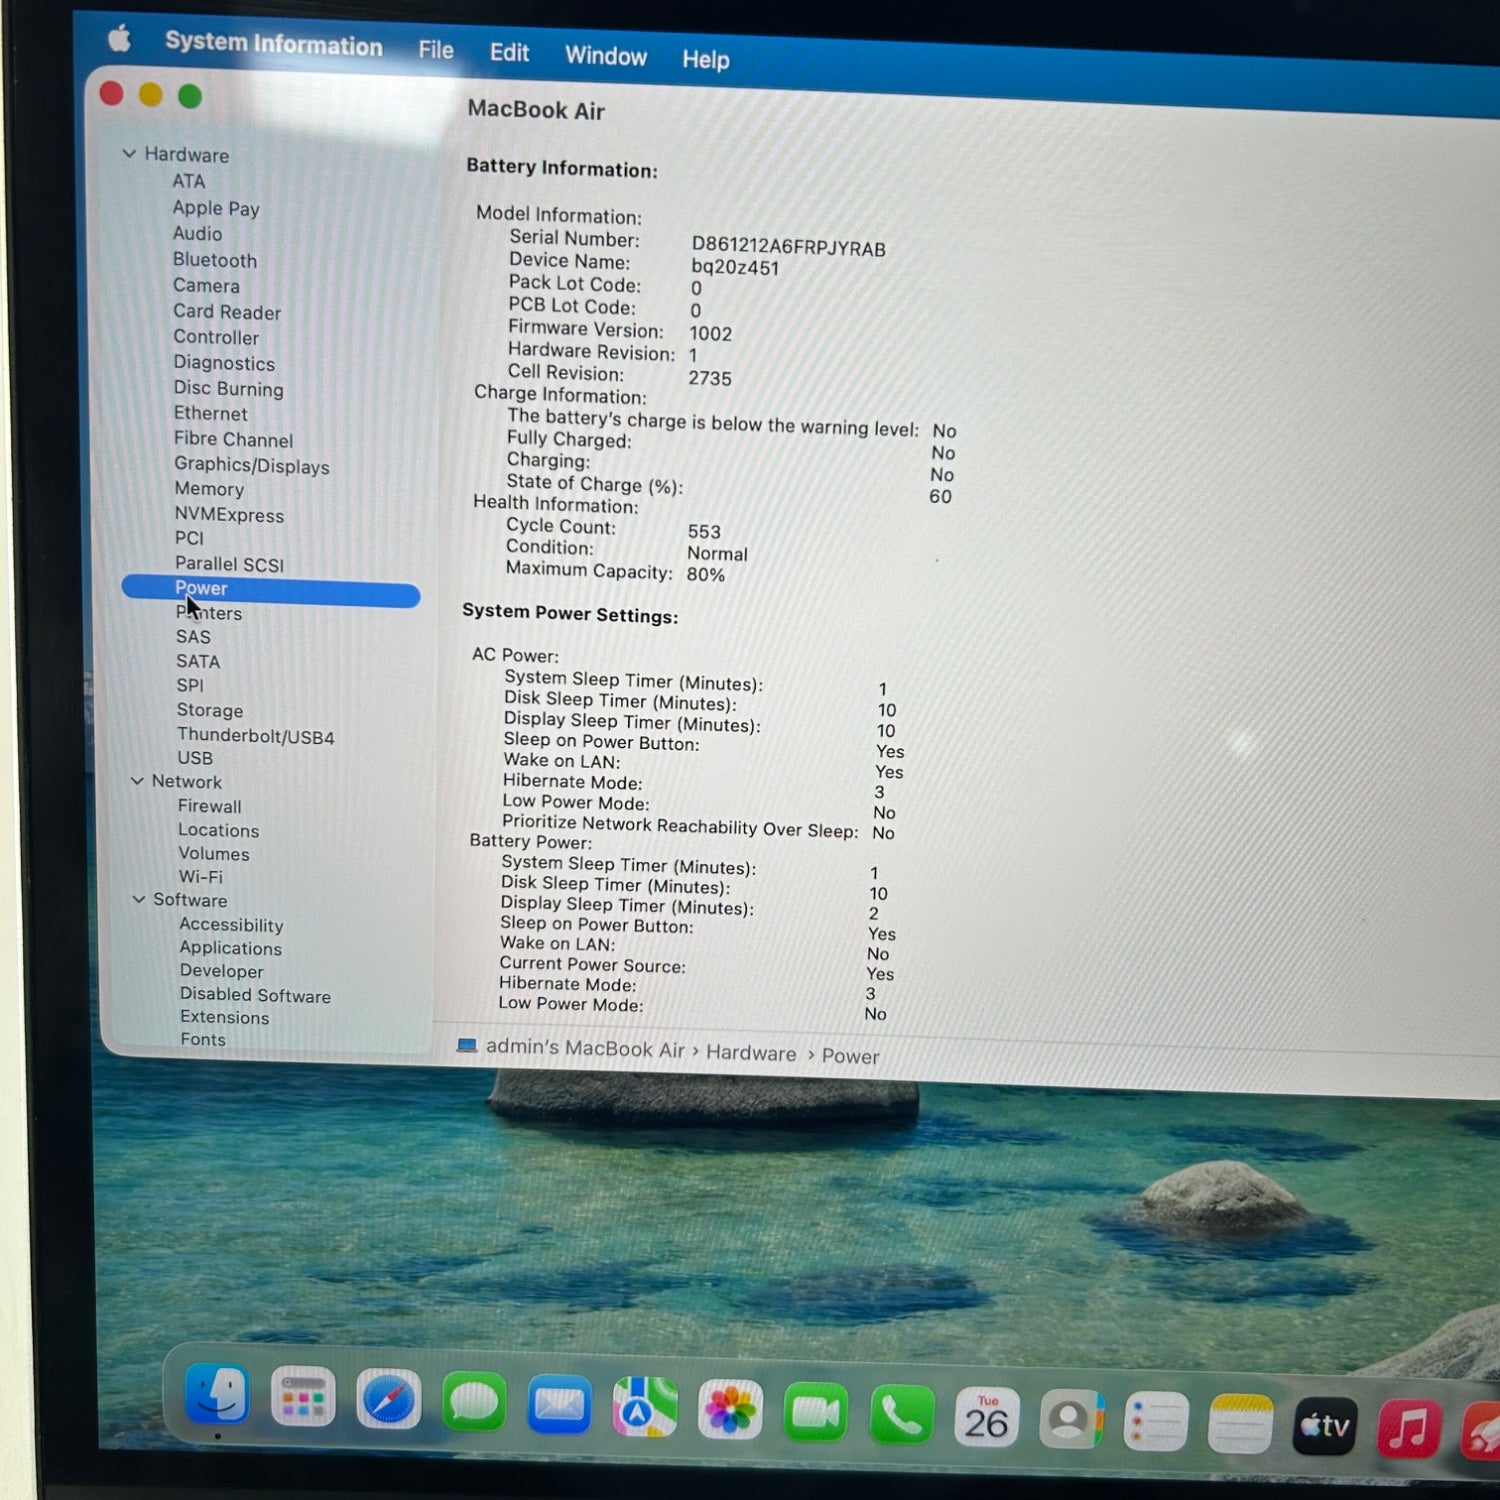Open the Diagnostics entry
The height and width of the screenshot is (1500, 1500).
pyautogui.click(x=224, y=363)
